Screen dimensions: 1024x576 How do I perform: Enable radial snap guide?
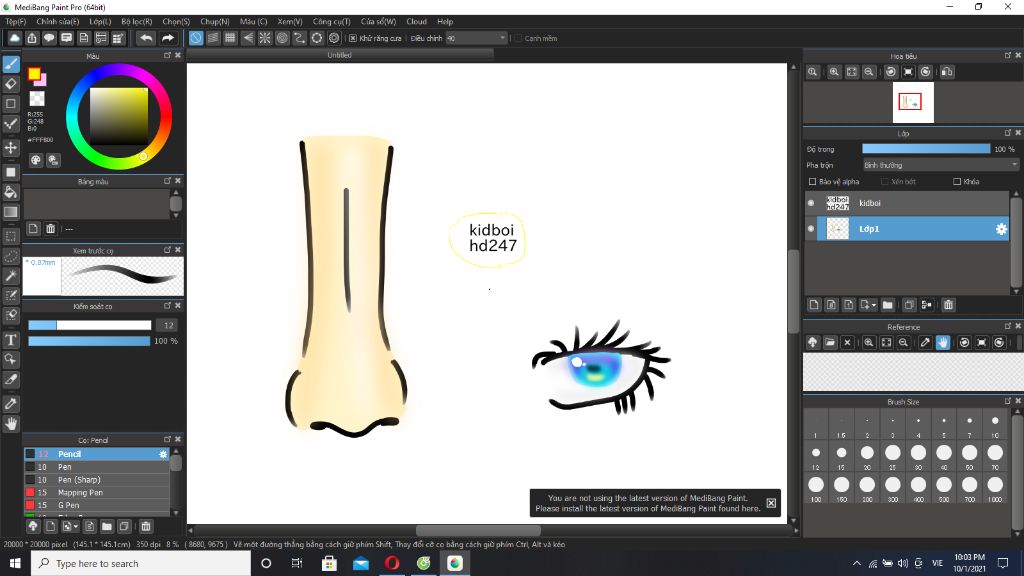(x=264, y=39)
